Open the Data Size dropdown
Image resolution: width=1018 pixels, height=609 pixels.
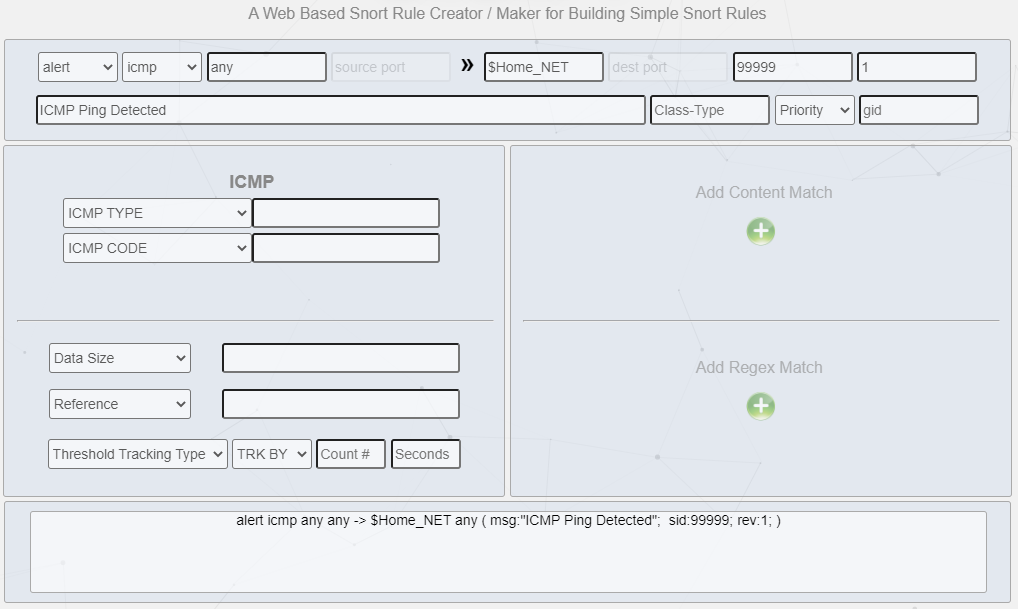[119, 357]
